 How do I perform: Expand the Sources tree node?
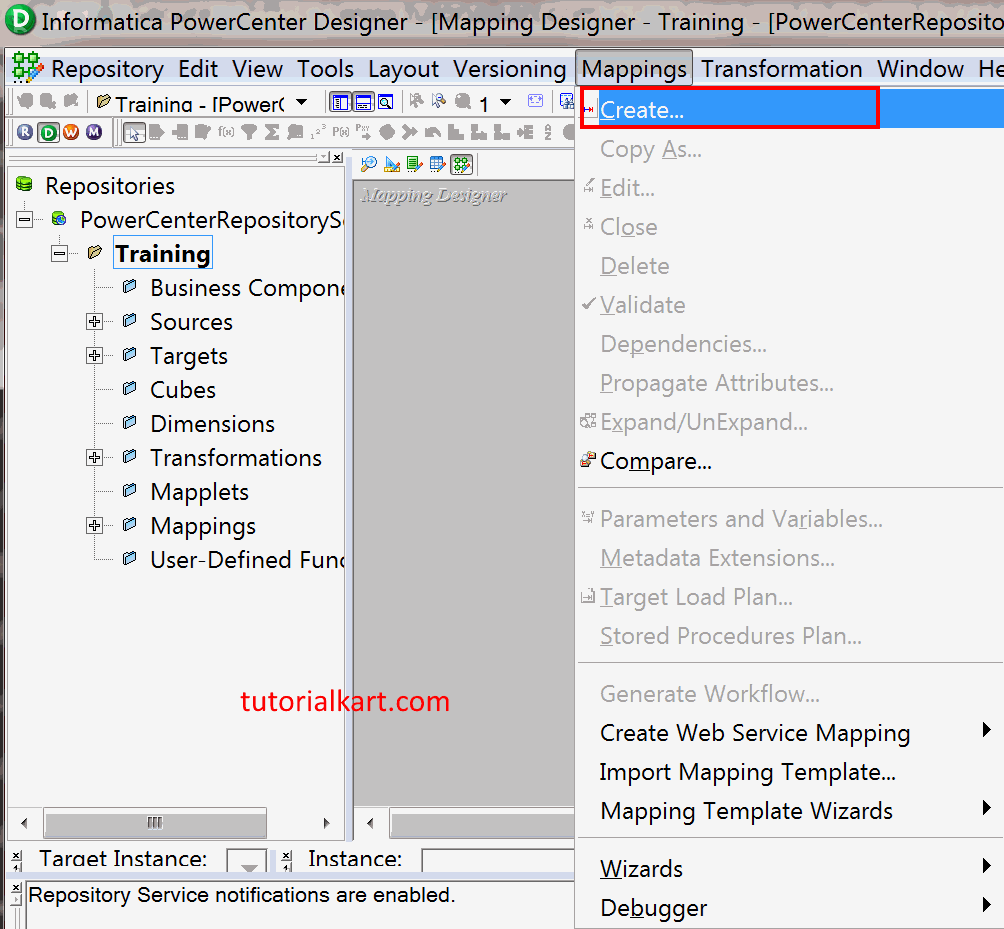click(94, 321)
